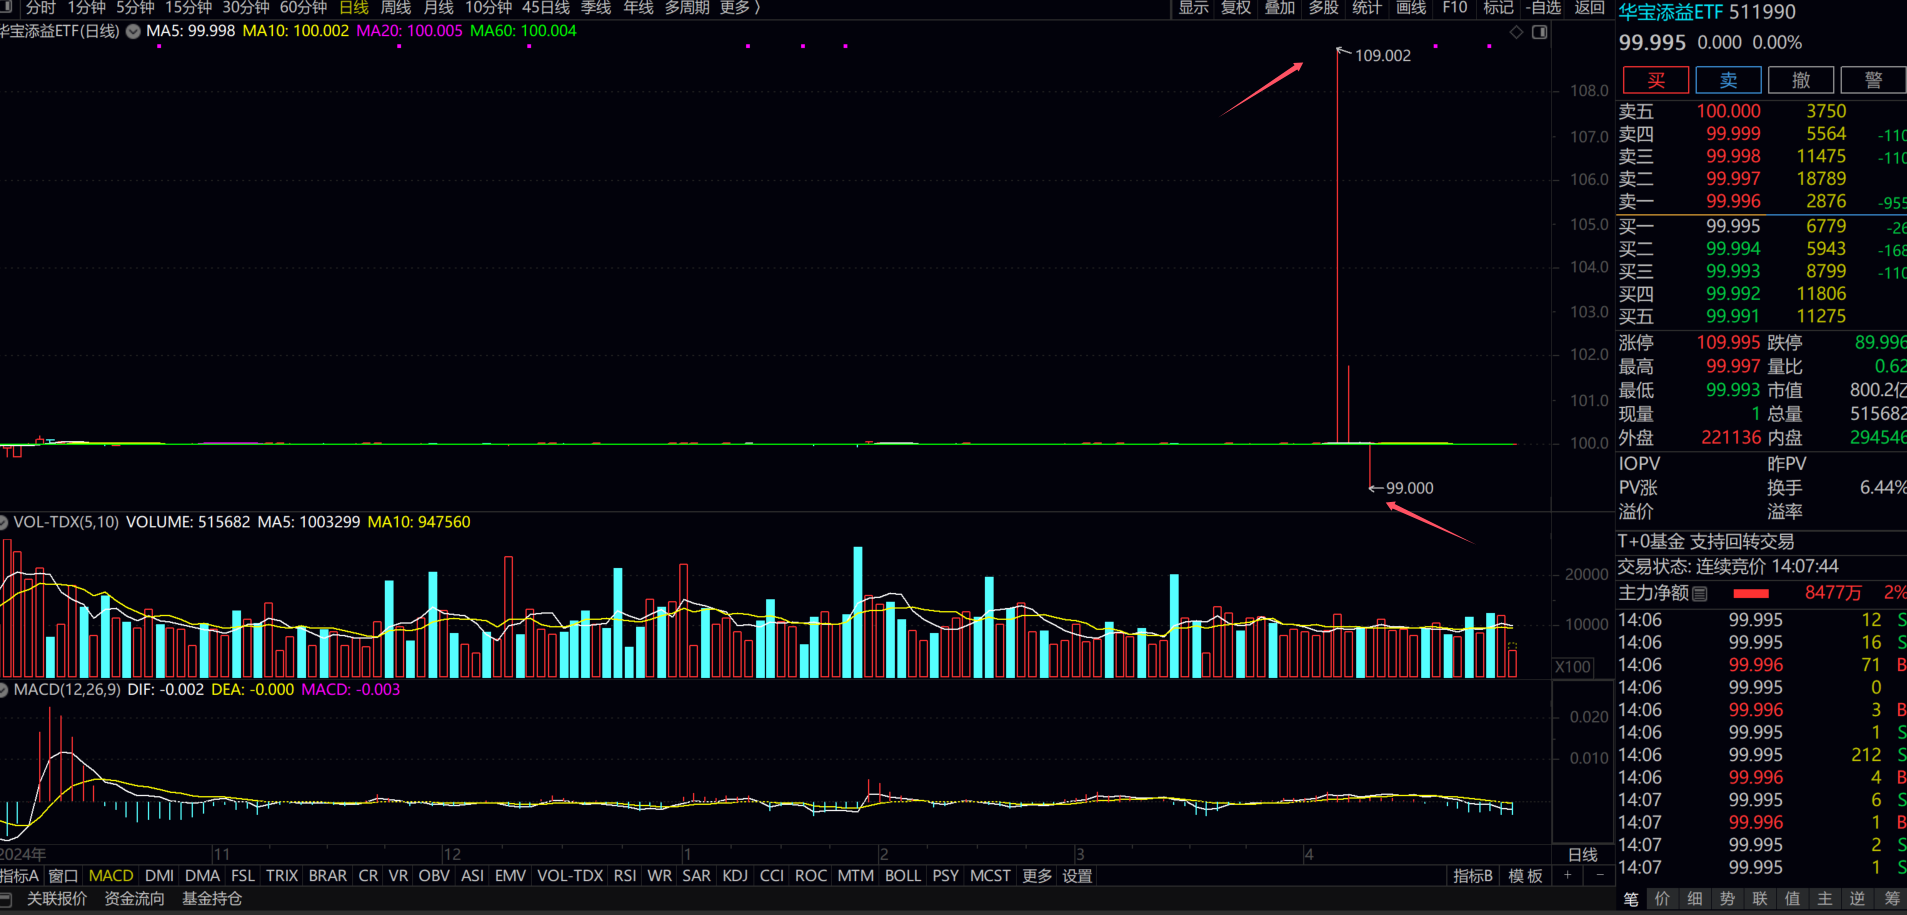
Task: Click the bottom-left panel toggle icon
Action: coord(7,899)
